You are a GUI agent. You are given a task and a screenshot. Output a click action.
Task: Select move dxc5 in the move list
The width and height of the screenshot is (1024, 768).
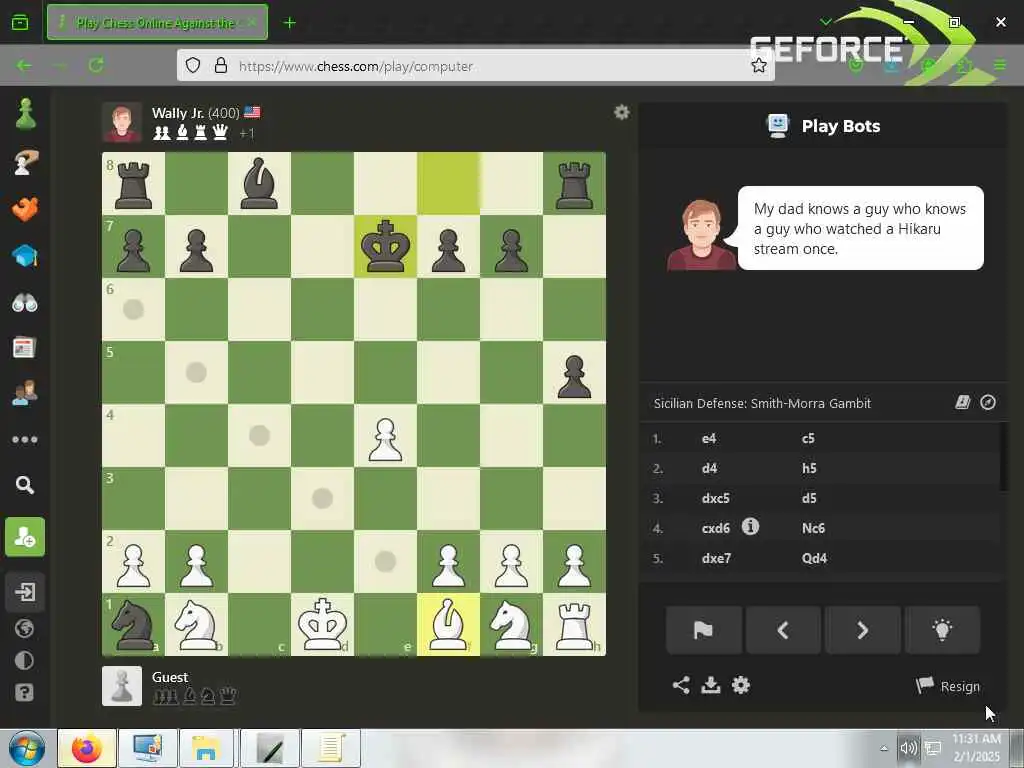click(x=716, y=498)
